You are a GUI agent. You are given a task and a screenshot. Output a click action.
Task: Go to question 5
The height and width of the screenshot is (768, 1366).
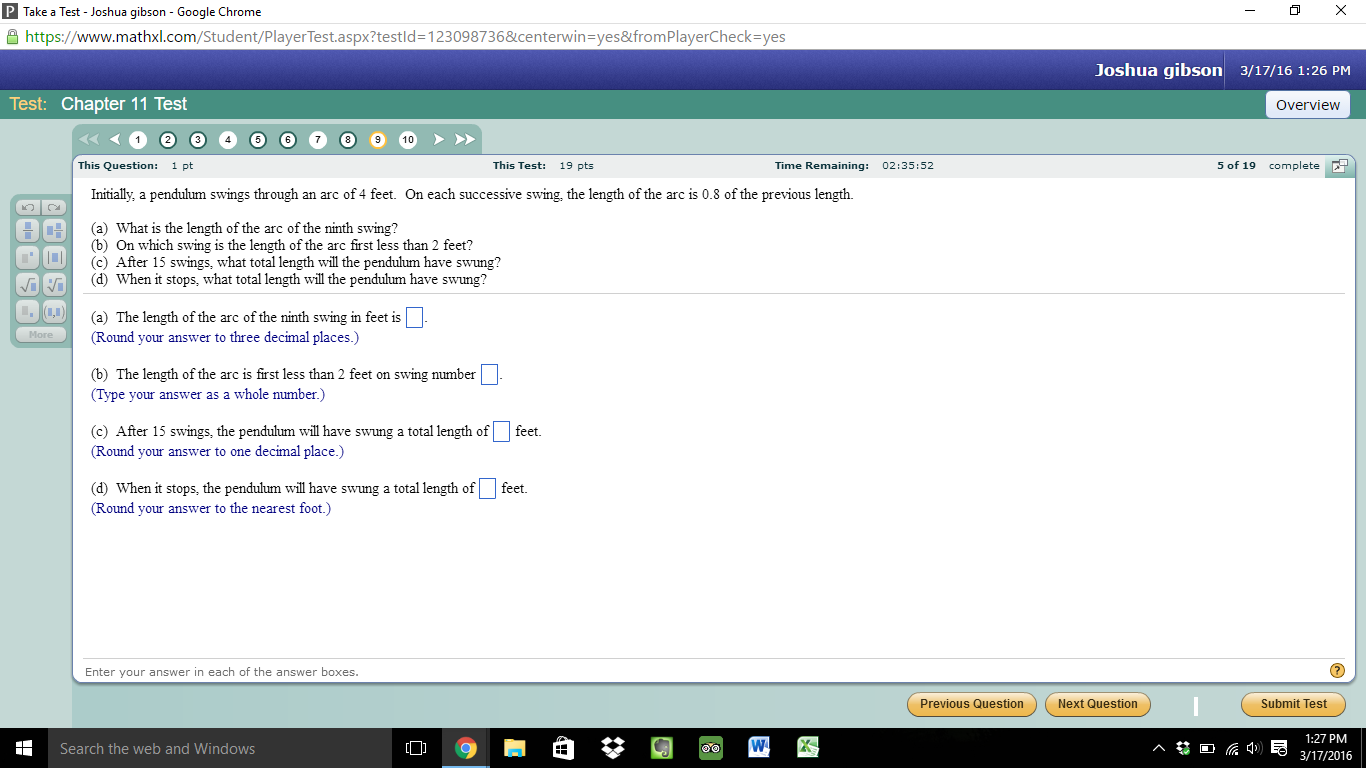pos(258,140)
